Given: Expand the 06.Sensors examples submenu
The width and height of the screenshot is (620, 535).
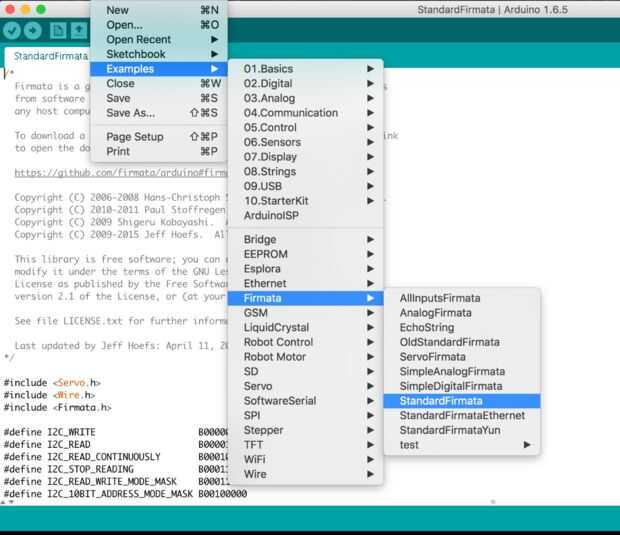Looking at the screenshot, I should tap(305, 142).
